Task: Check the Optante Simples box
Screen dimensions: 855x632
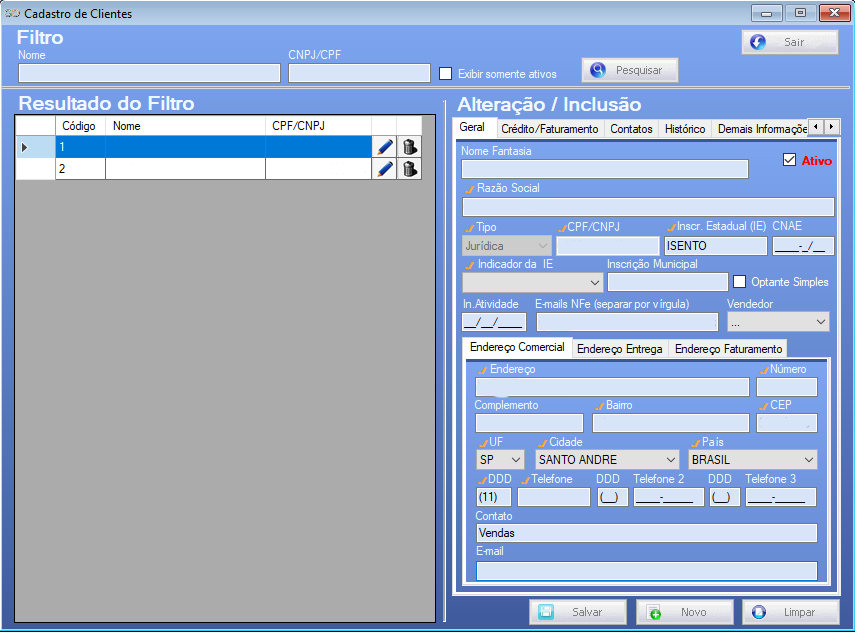Action: click(x=739, y=281)
